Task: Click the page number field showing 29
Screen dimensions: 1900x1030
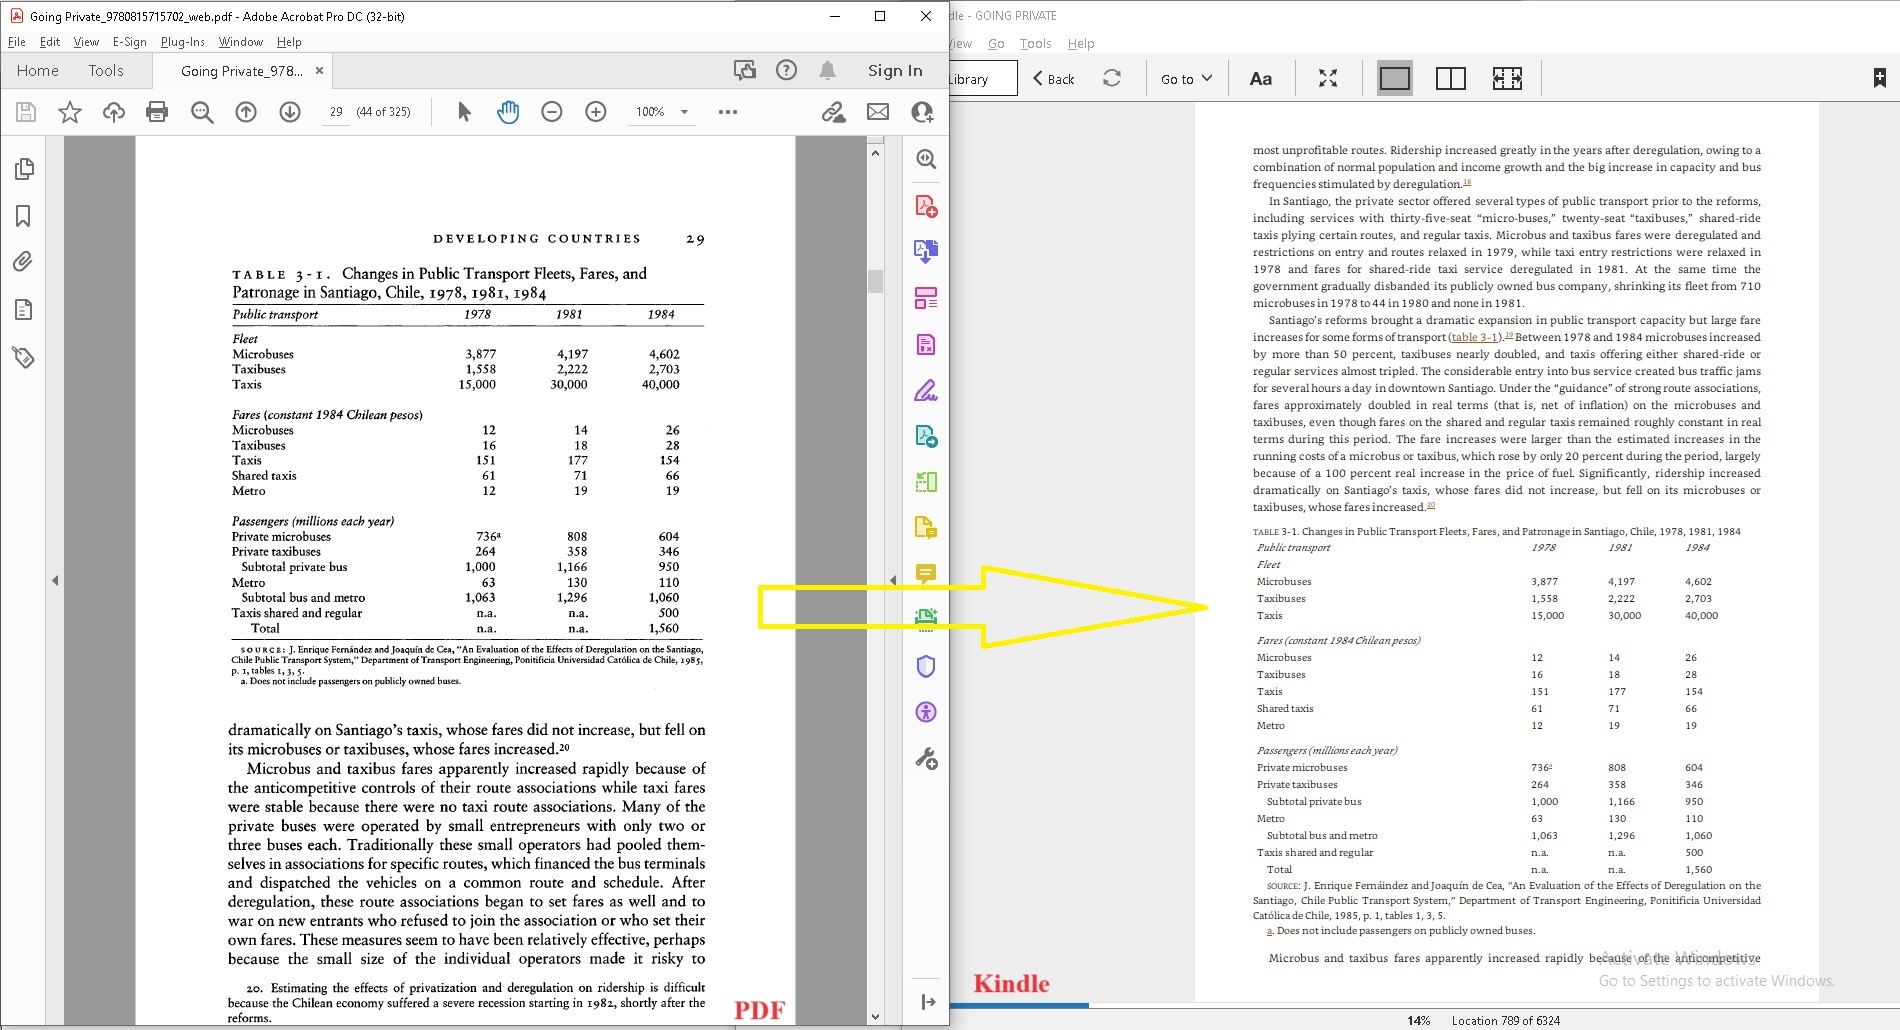Action: 338,112
